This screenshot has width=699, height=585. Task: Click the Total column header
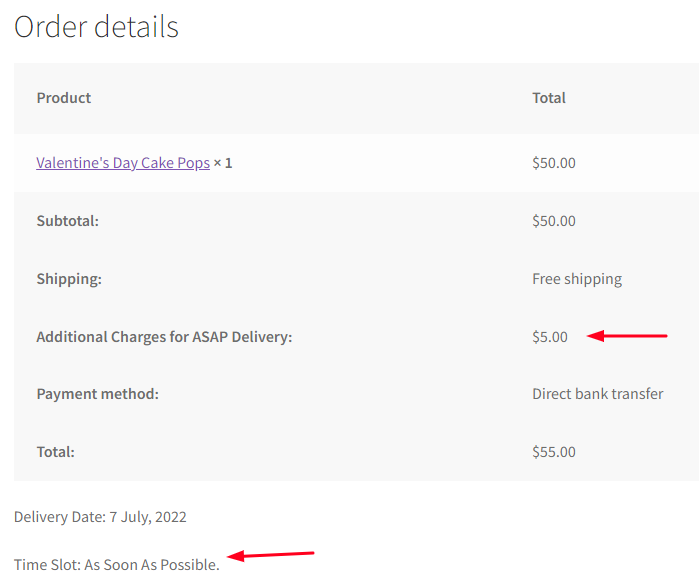pos(549,98)
